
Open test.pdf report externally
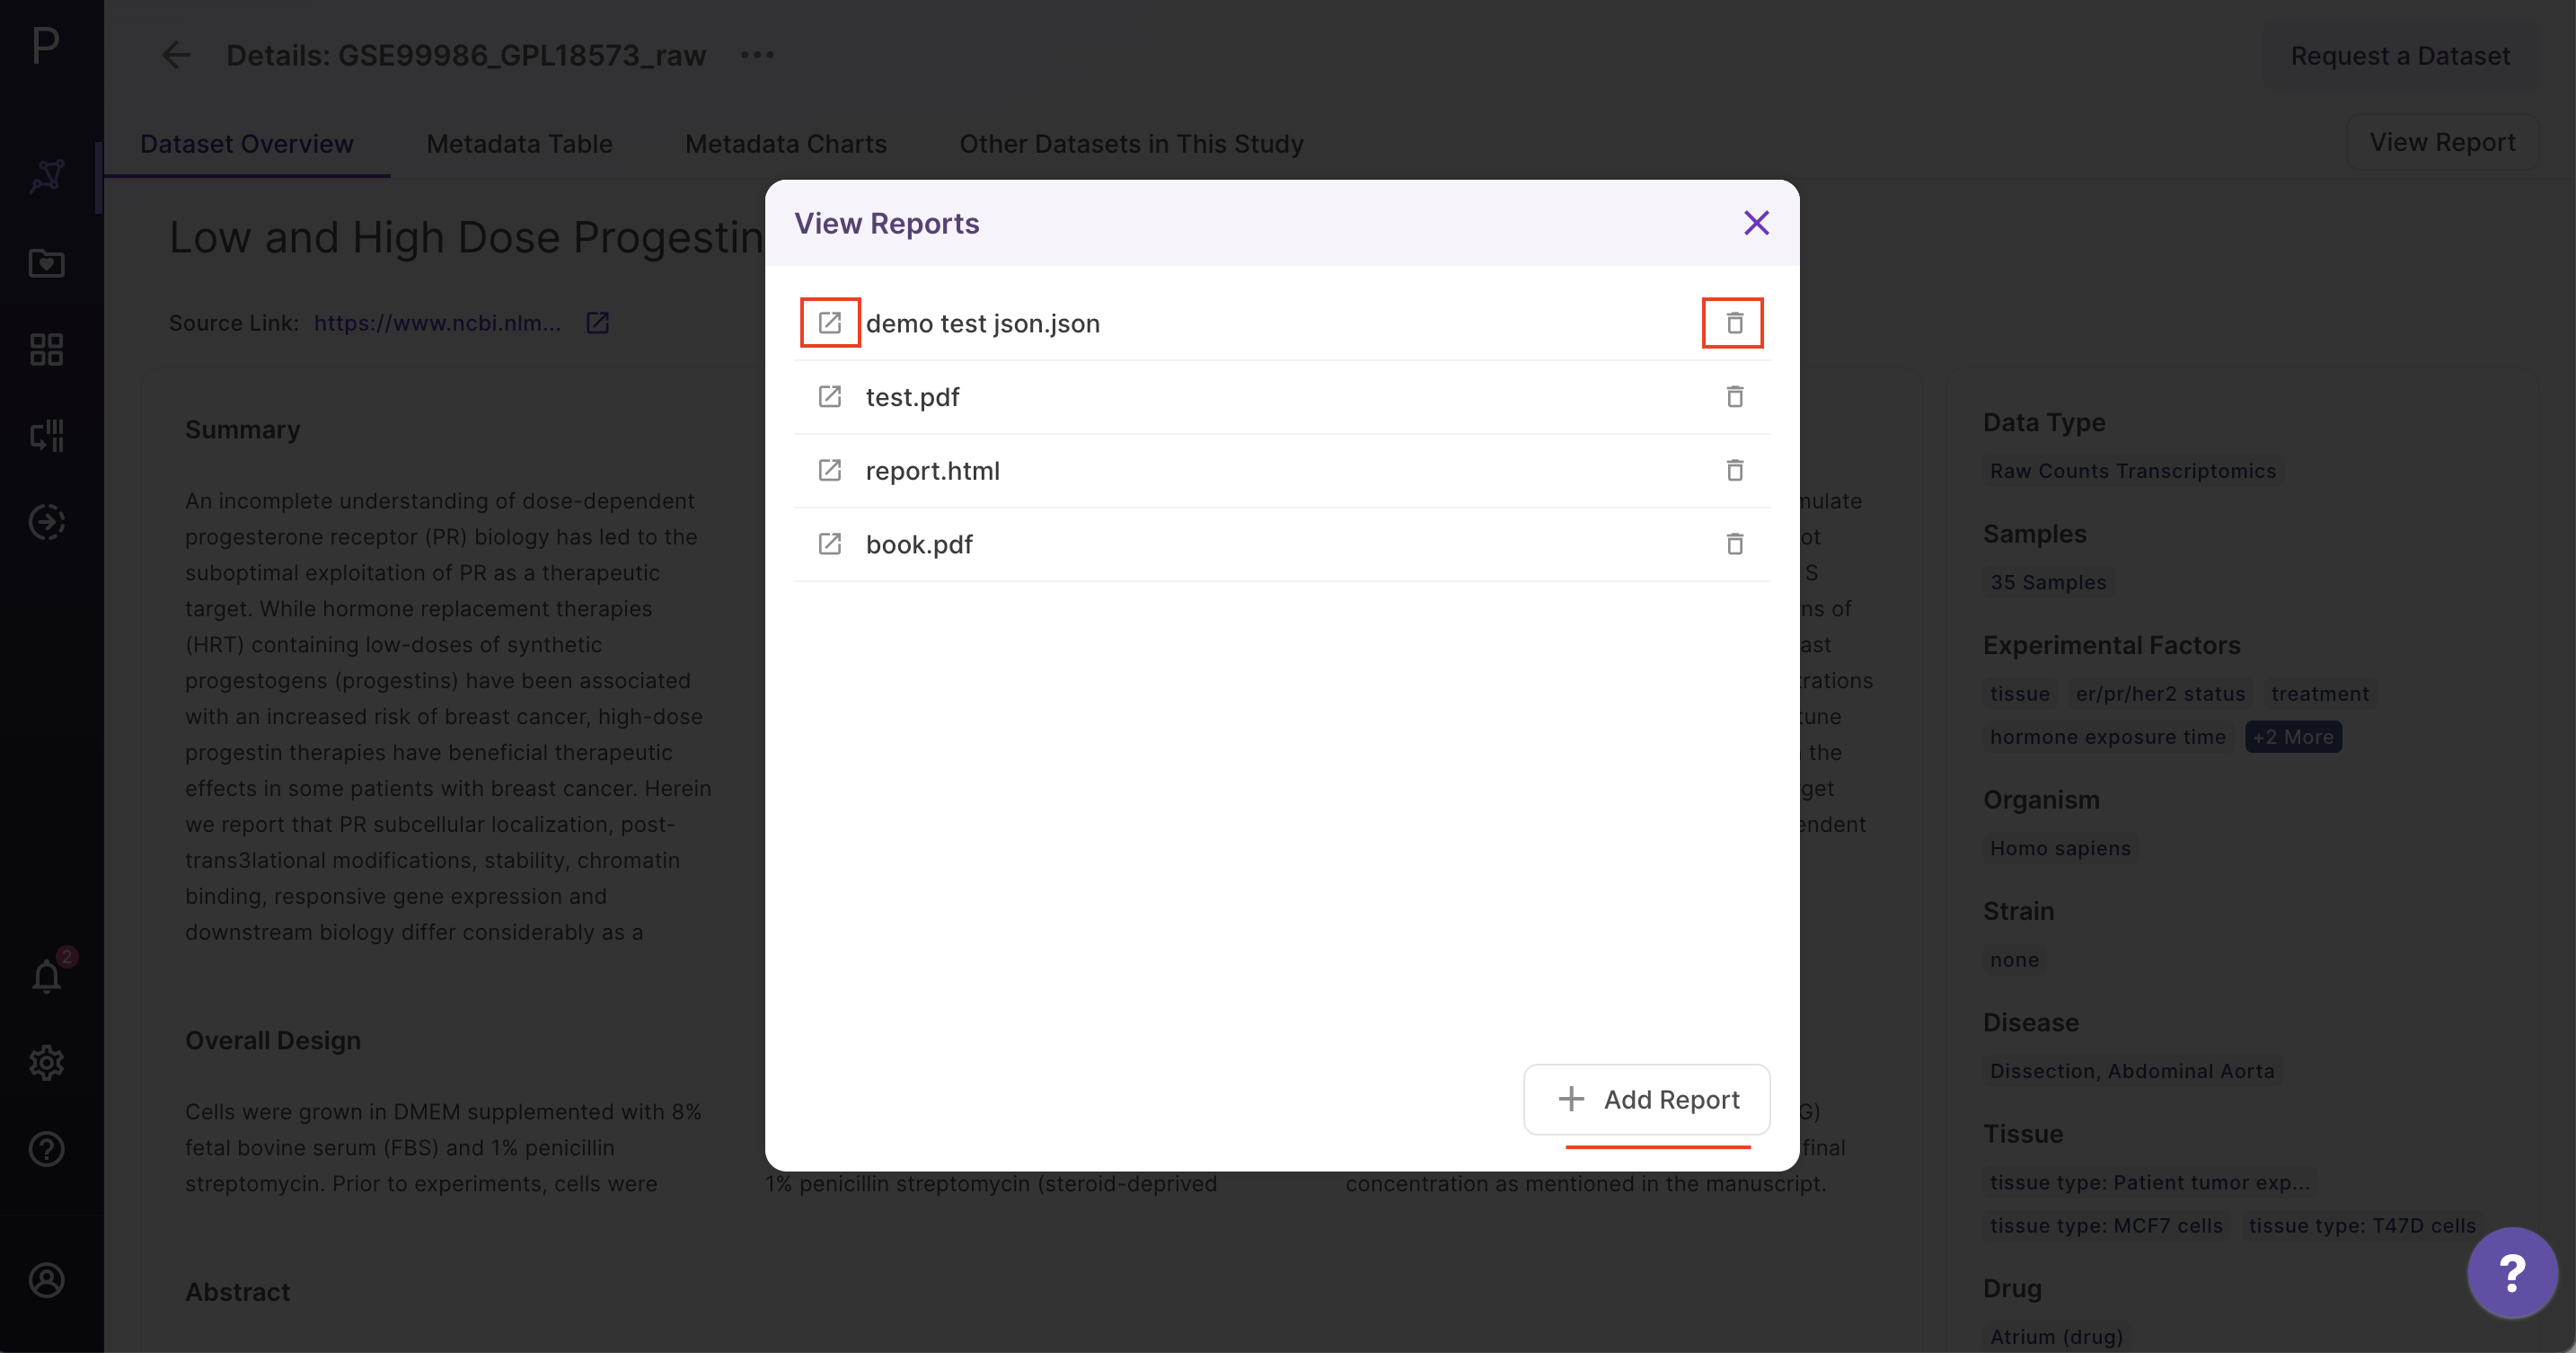(x=829, y=397)
